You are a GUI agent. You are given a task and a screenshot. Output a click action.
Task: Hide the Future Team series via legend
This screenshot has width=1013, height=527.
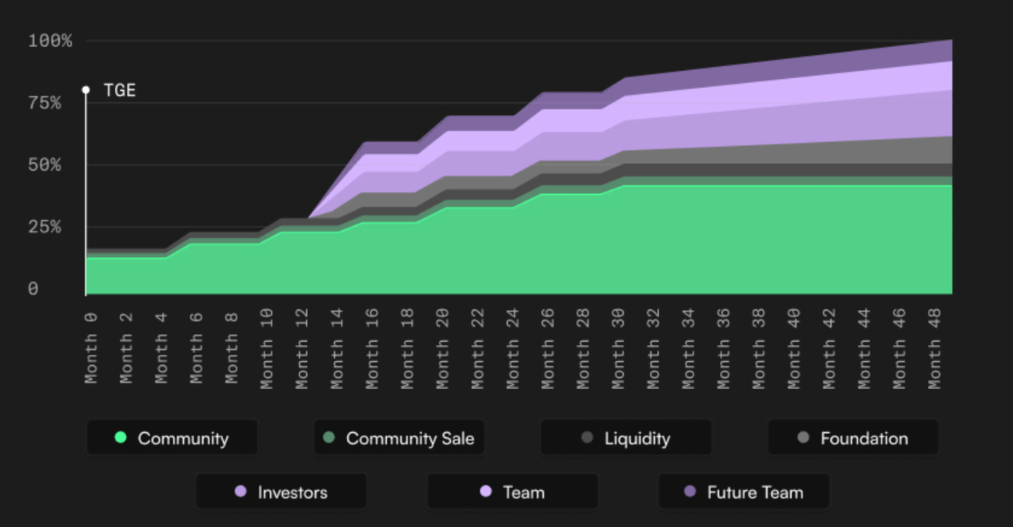(744, 492)
